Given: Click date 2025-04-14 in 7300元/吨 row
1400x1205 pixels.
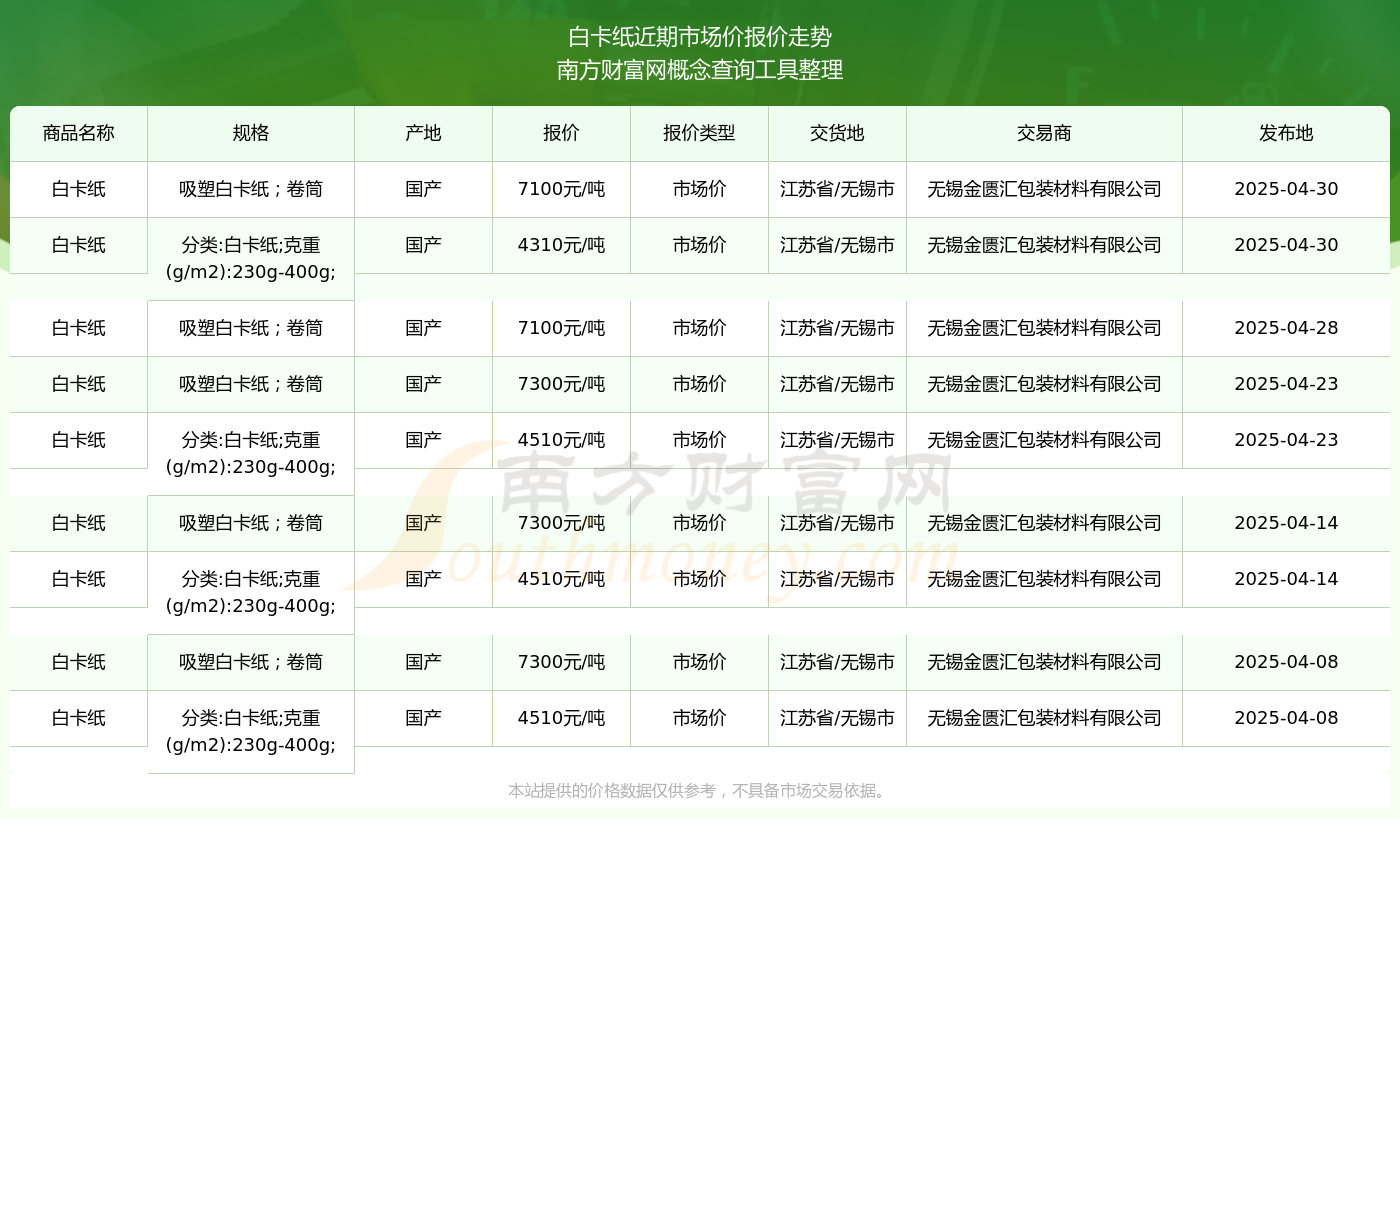Looking at the screenshot, I should point(1286,523).
